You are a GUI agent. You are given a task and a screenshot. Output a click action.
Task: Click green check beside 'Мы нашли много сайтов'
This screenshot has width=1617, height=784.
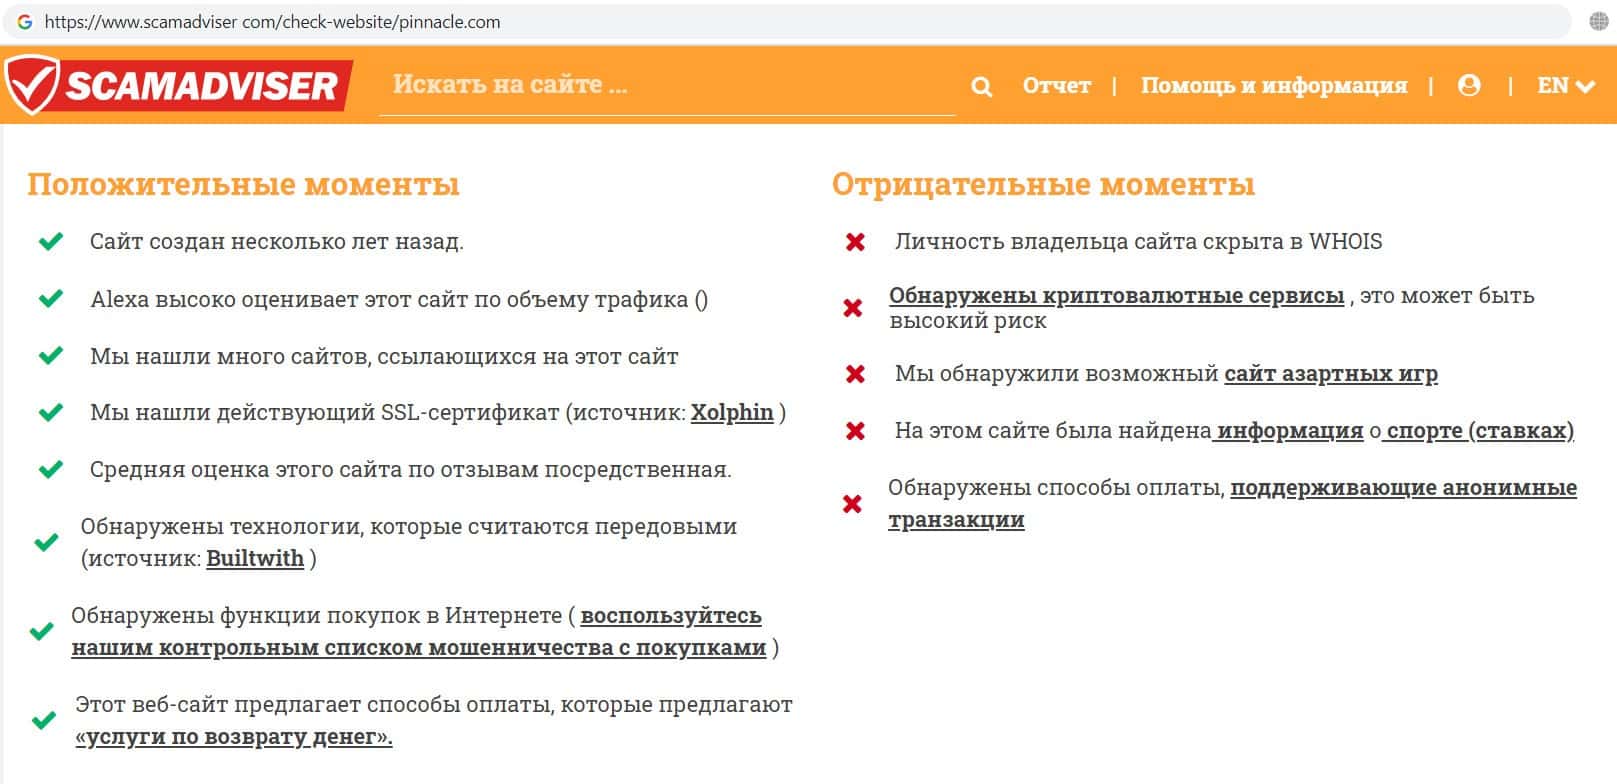coord(50,356)
